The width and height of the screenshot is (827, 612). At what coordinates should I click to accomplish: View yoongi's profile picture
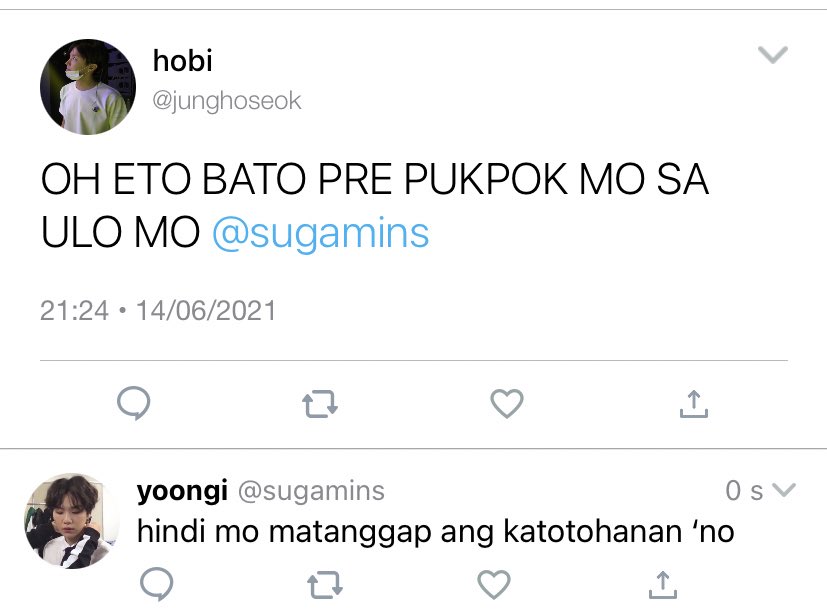click(72, 521)
